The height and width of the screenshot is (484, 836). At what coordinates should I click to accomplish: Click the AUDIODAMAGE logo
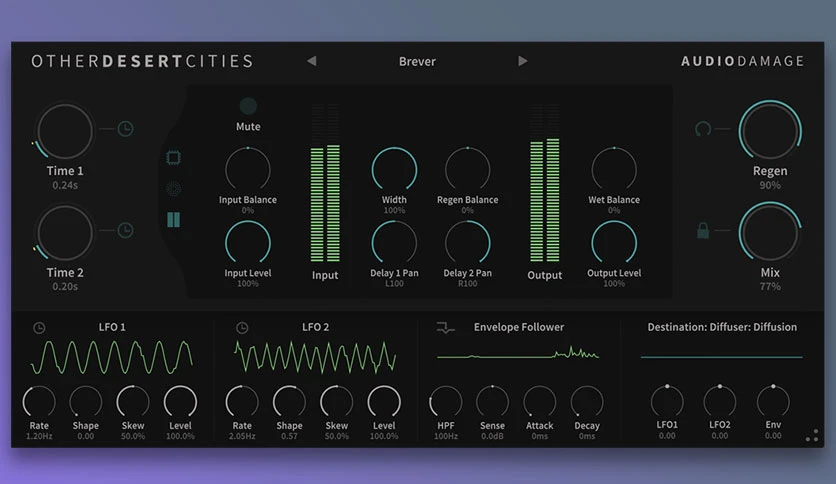tap(742, 61)
